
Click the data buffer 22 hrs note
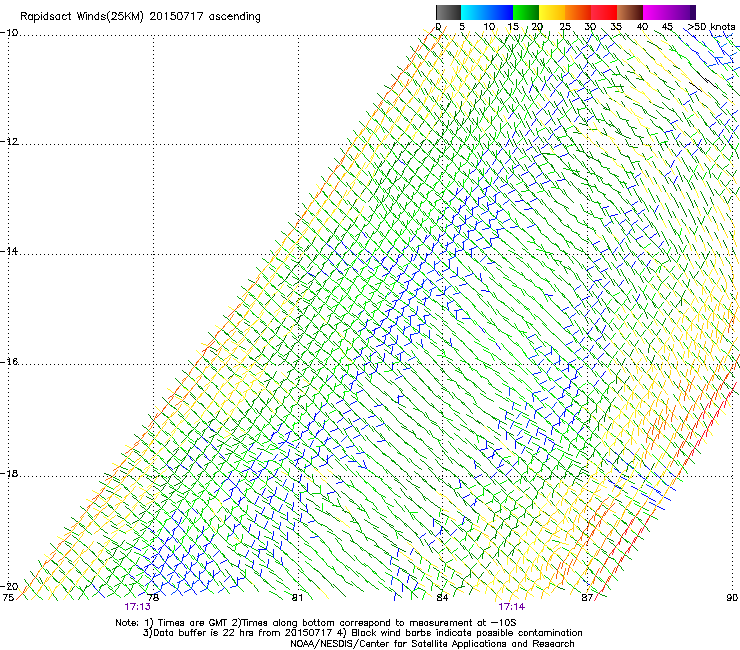pos(362,633)
